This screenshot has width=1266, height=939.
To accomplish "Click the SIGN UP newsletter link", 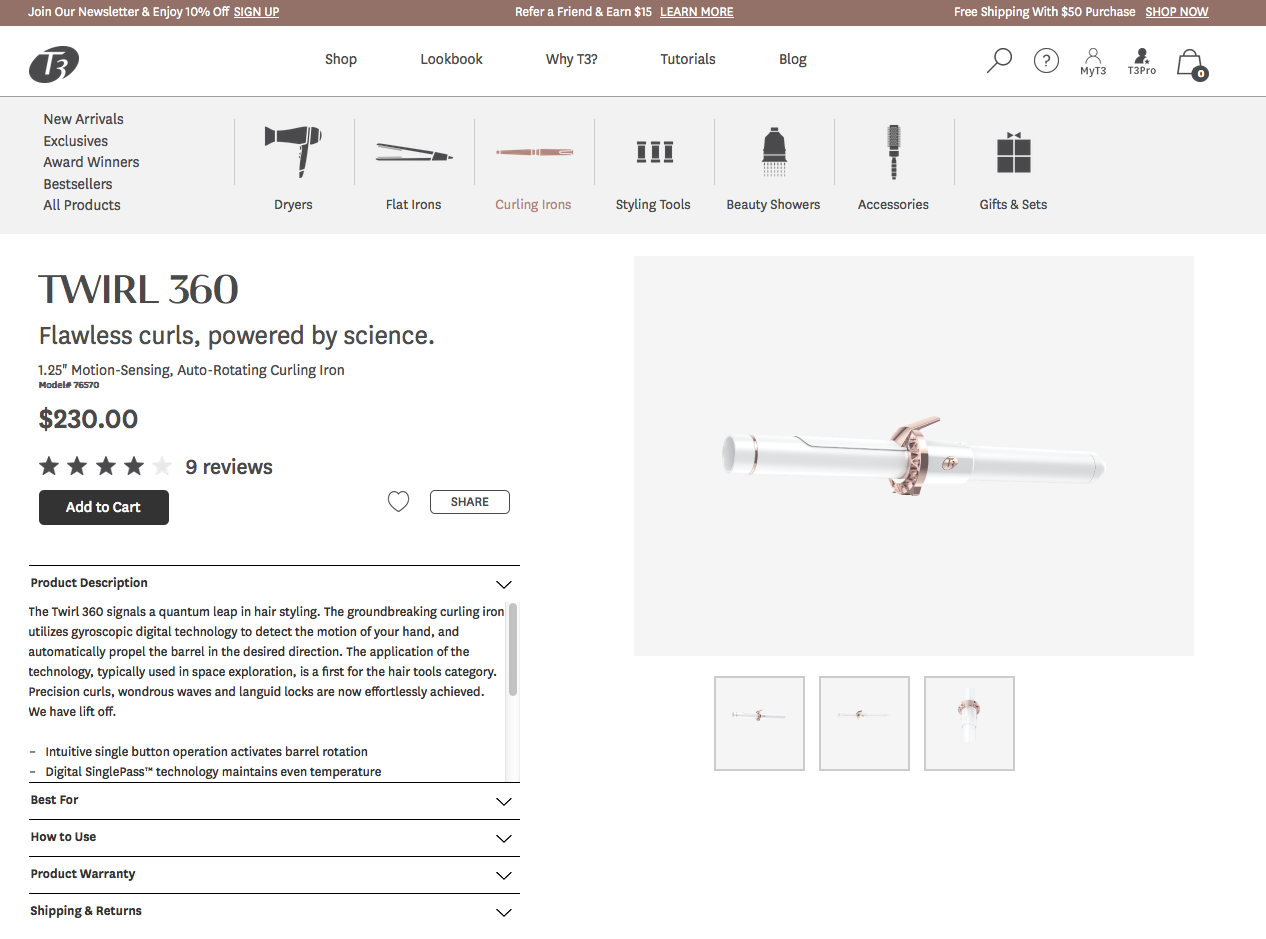I will pos(256,12).
